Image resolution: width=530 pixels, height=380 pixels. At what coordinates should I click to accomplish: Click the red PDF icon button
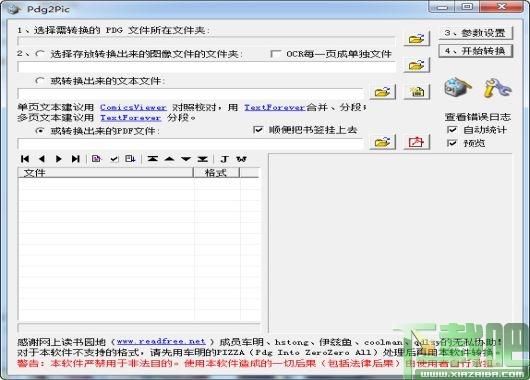(x=417, y=142)
